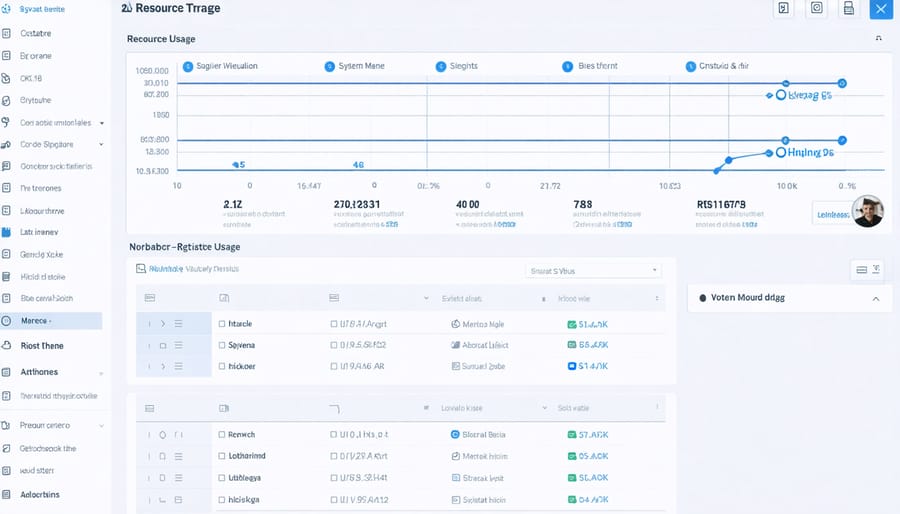The image size is (900, 514).
Task: Open the Lati inenev sidebar entry
Action: (39, 232)
